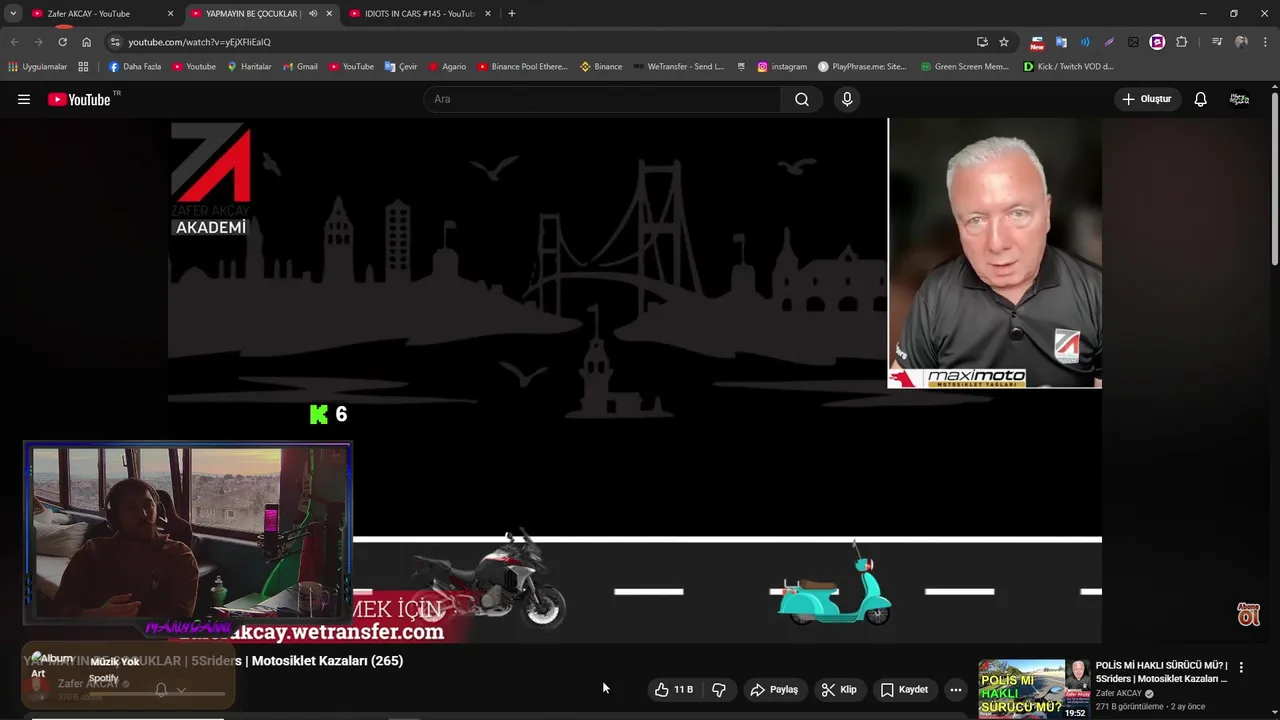The width and height of the screenshot is (1280, 720).
Task: Dislike the video with the thumbs-down button
Action: tap(719, 689)
